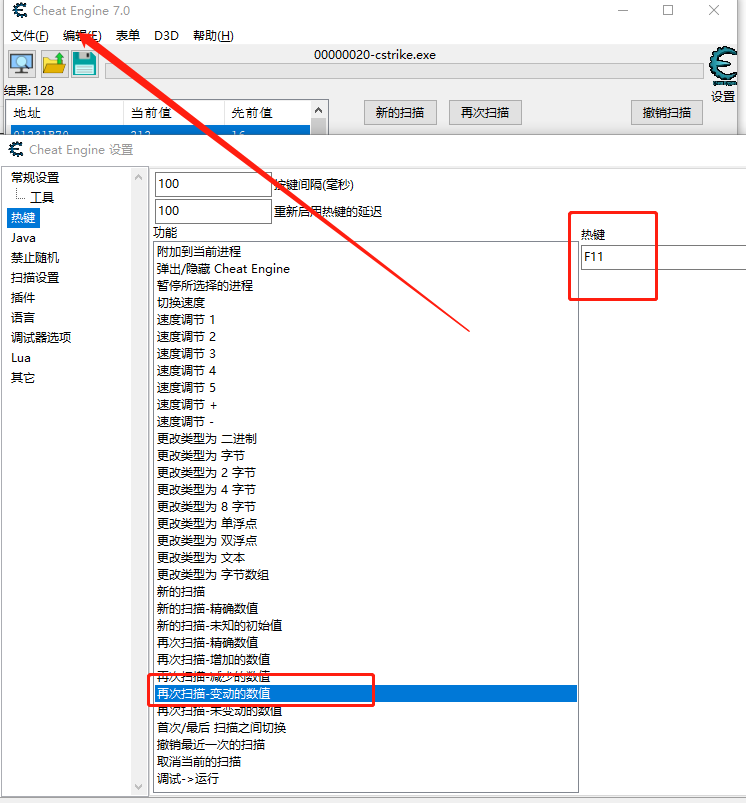The height and width of the screenshot is (803, 746).
Task: Select 速度调节 - function
Action: tap(185, 421)
